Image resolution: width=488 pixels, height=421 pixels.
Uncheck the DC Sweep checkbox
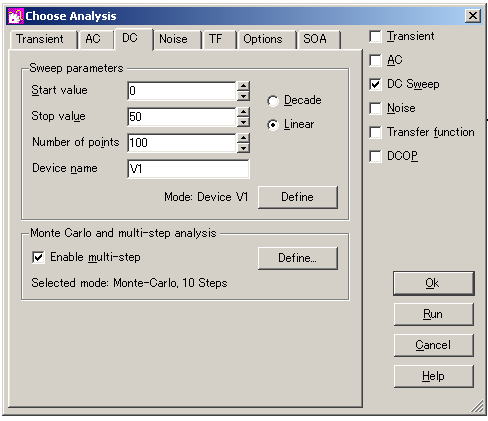pyautogui.click(x=375, y=84)
